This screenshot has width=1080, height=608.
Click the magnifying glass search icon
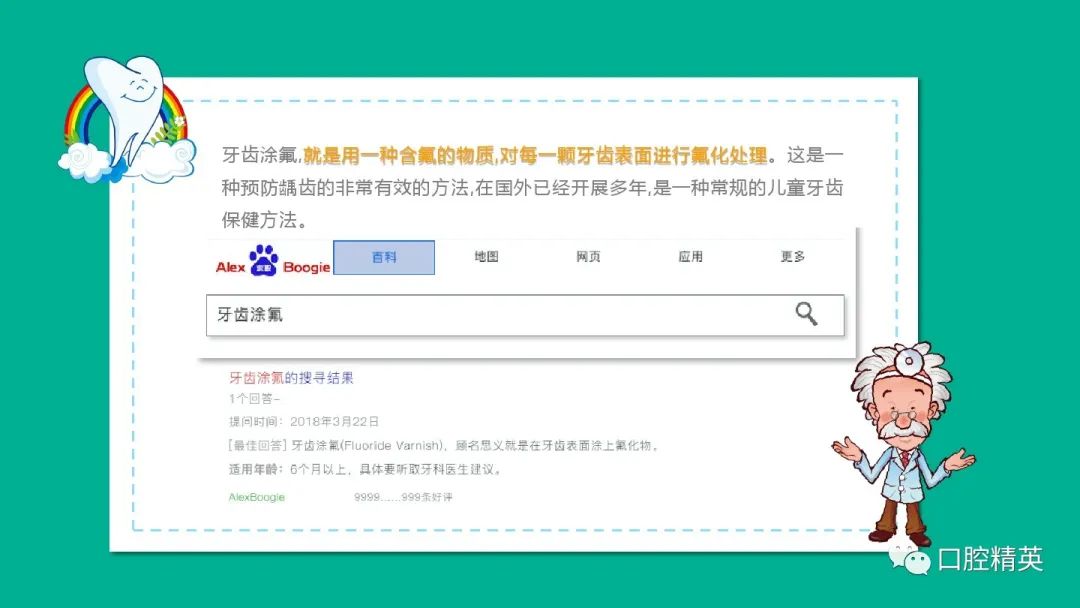(807, 314)
